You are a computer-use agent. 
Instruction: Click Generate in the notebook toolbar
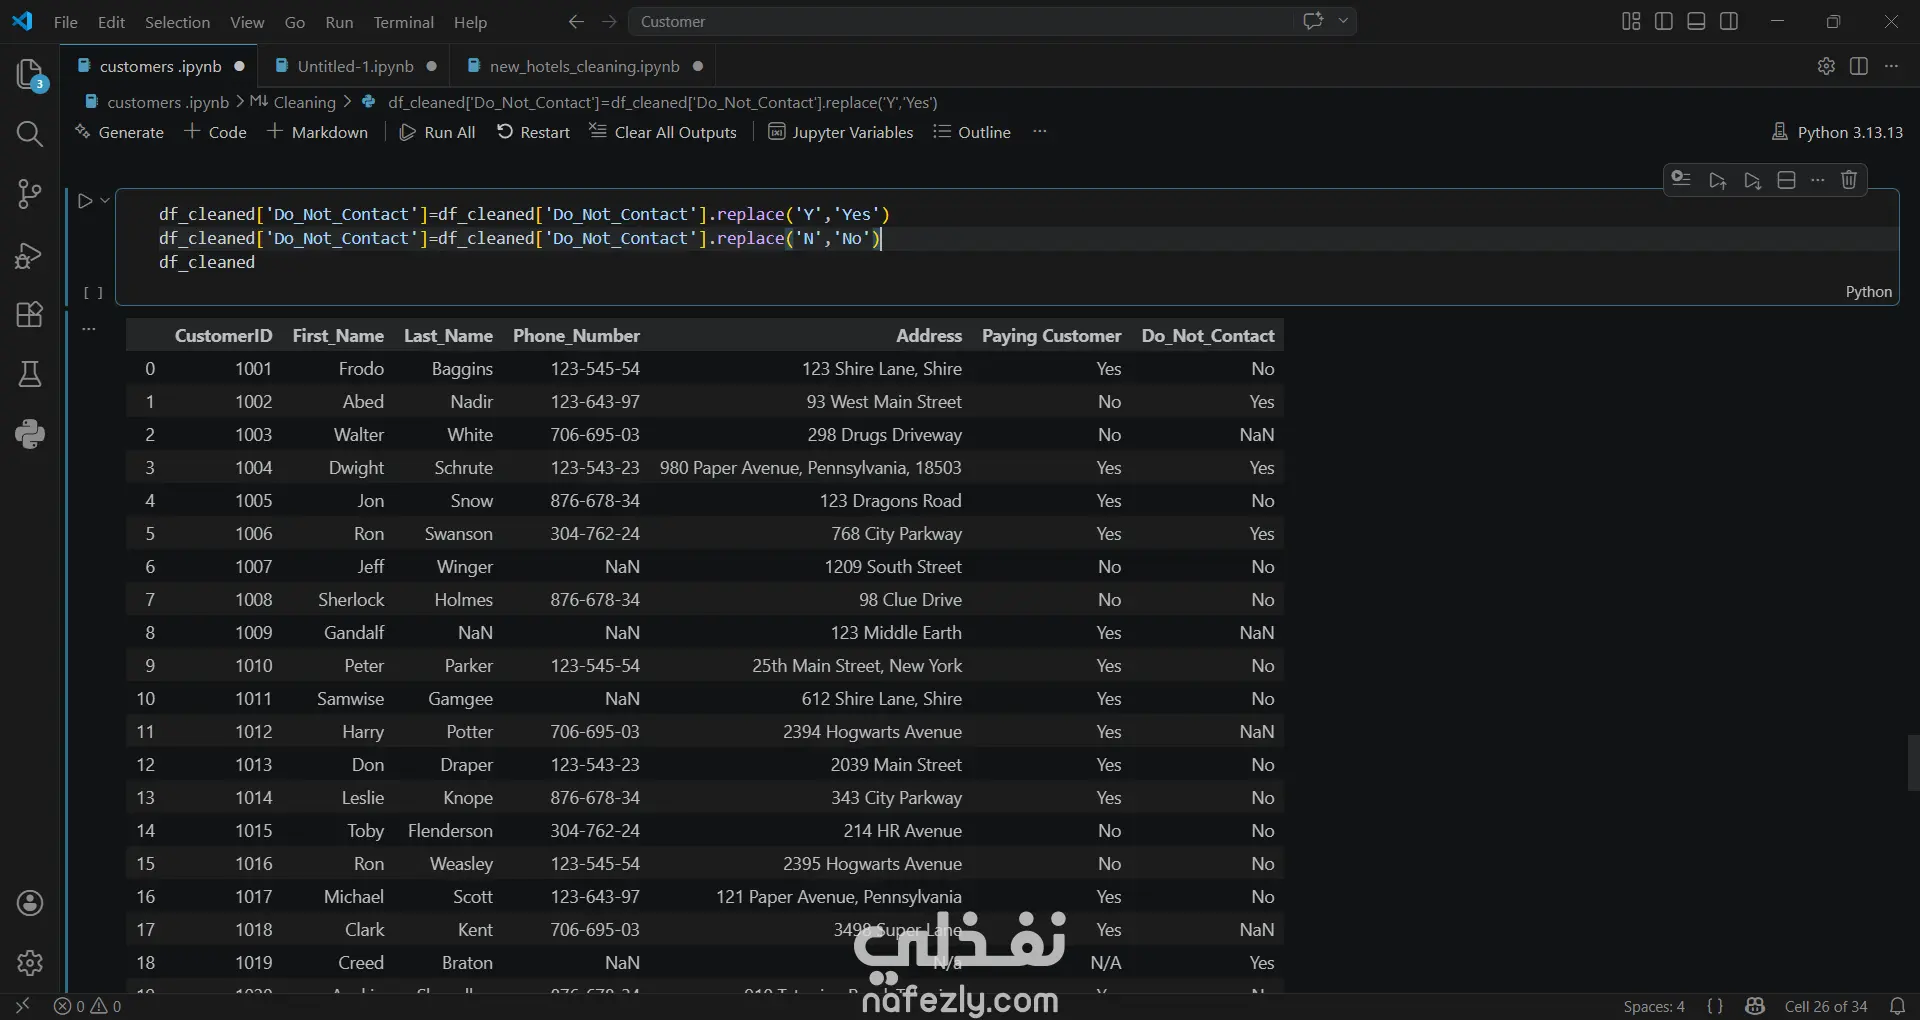(119, 132)
